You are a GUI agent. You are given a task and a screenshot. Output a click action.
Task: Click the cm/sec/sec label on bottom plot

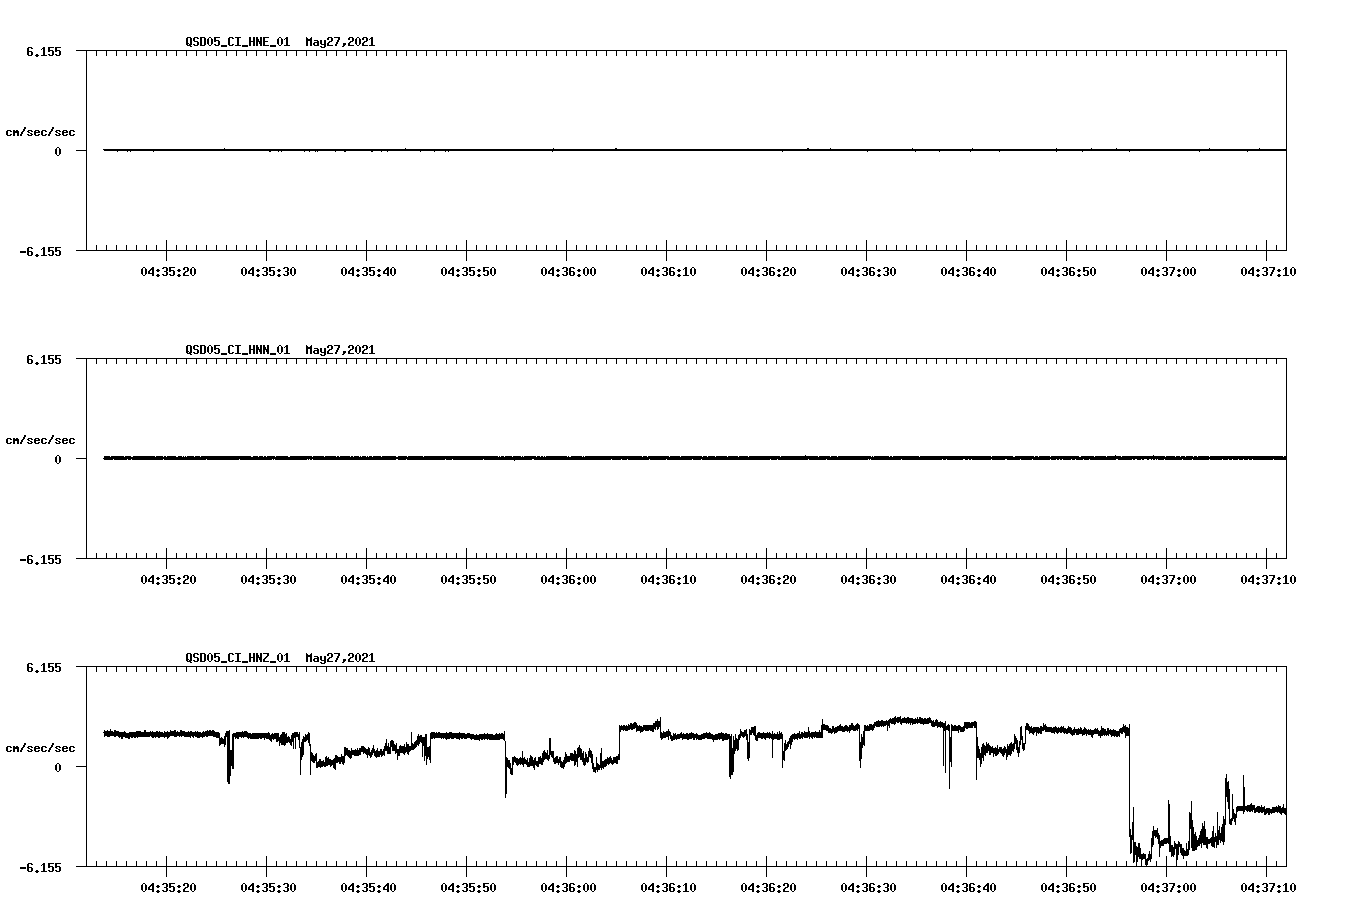(x=42, y=745)
